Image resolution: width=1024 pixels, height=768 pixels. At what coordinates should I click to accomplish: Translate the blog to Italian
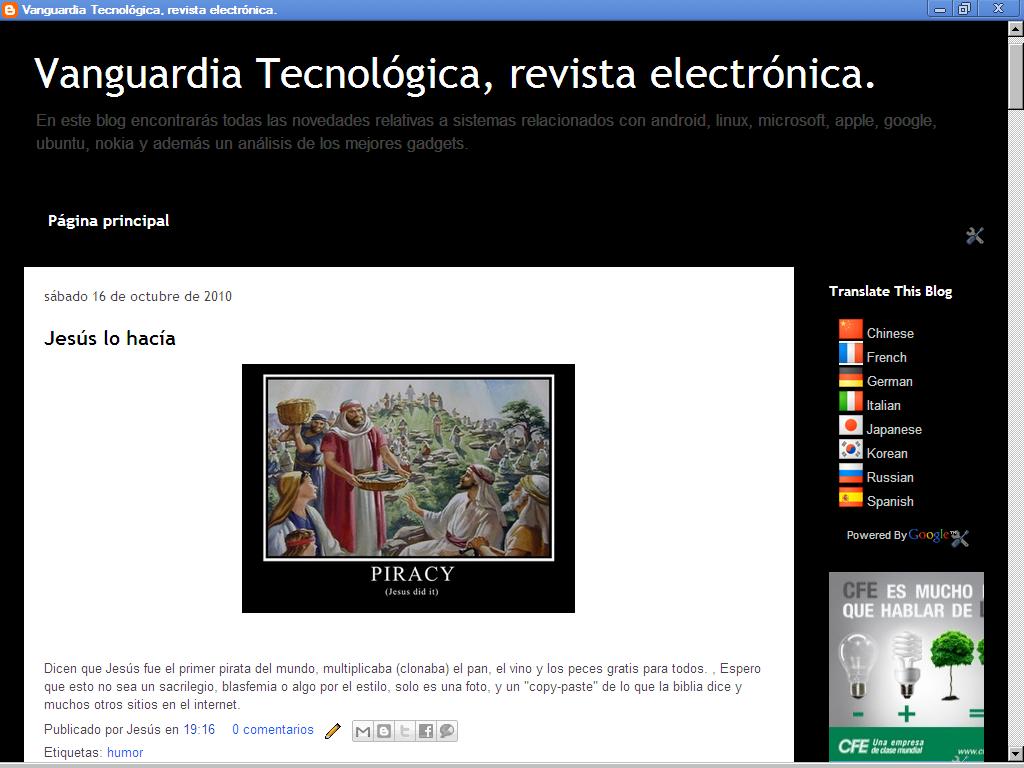tap(884, 406)
